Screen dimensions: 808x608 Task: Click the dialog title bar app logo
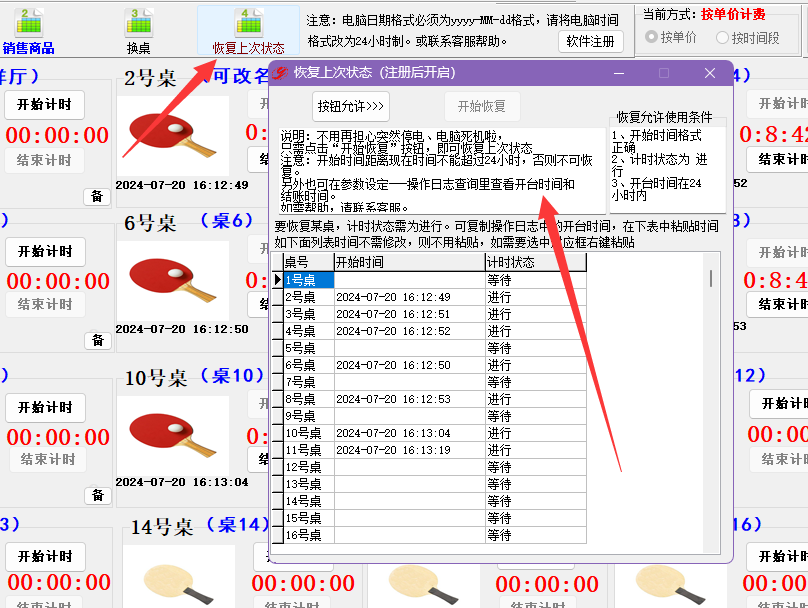tap(280, 73)
